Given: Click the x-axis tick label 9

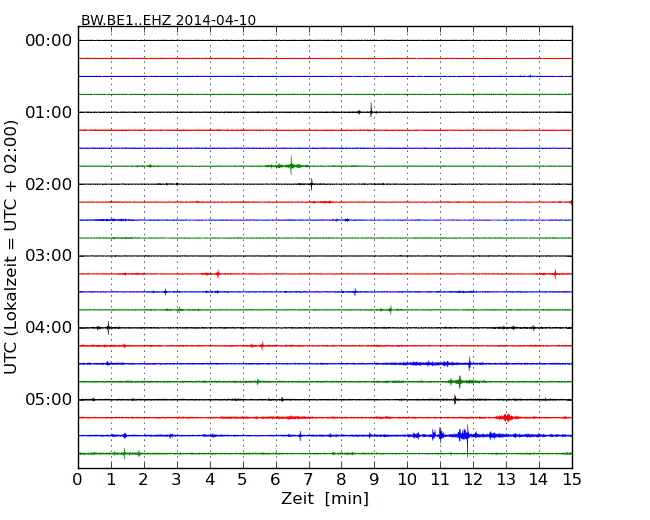Looking at the screenshot, I should click(x=374, y=479).
